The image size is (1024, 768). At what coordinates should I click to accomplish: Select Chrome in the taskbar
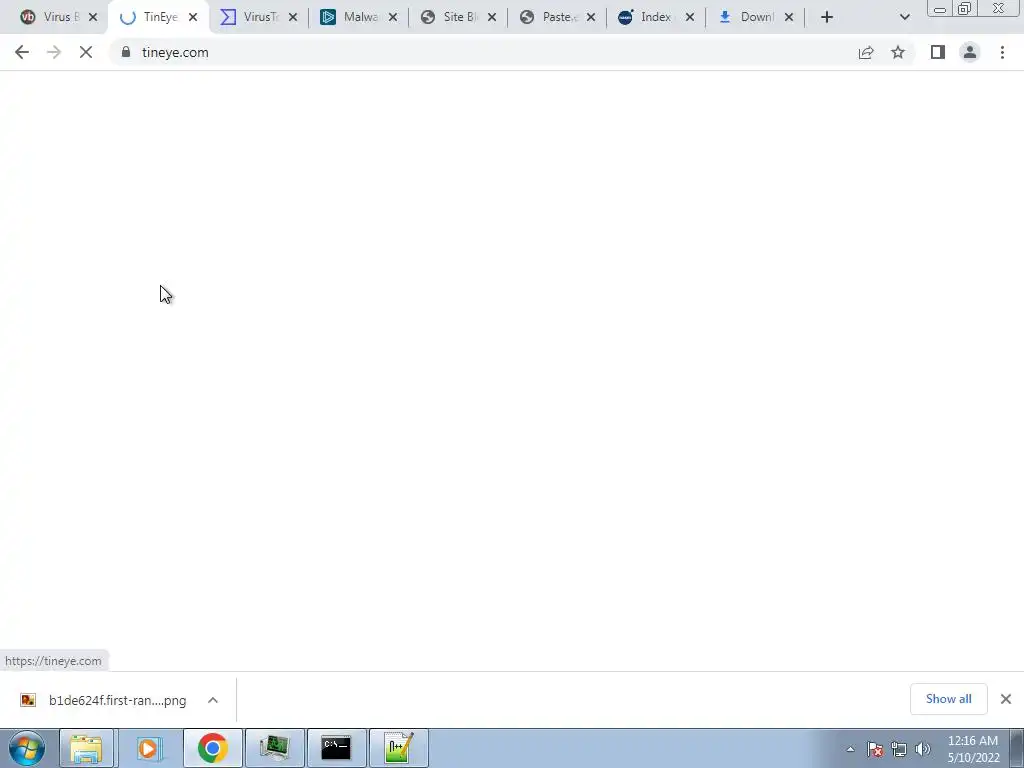[212, 748]
